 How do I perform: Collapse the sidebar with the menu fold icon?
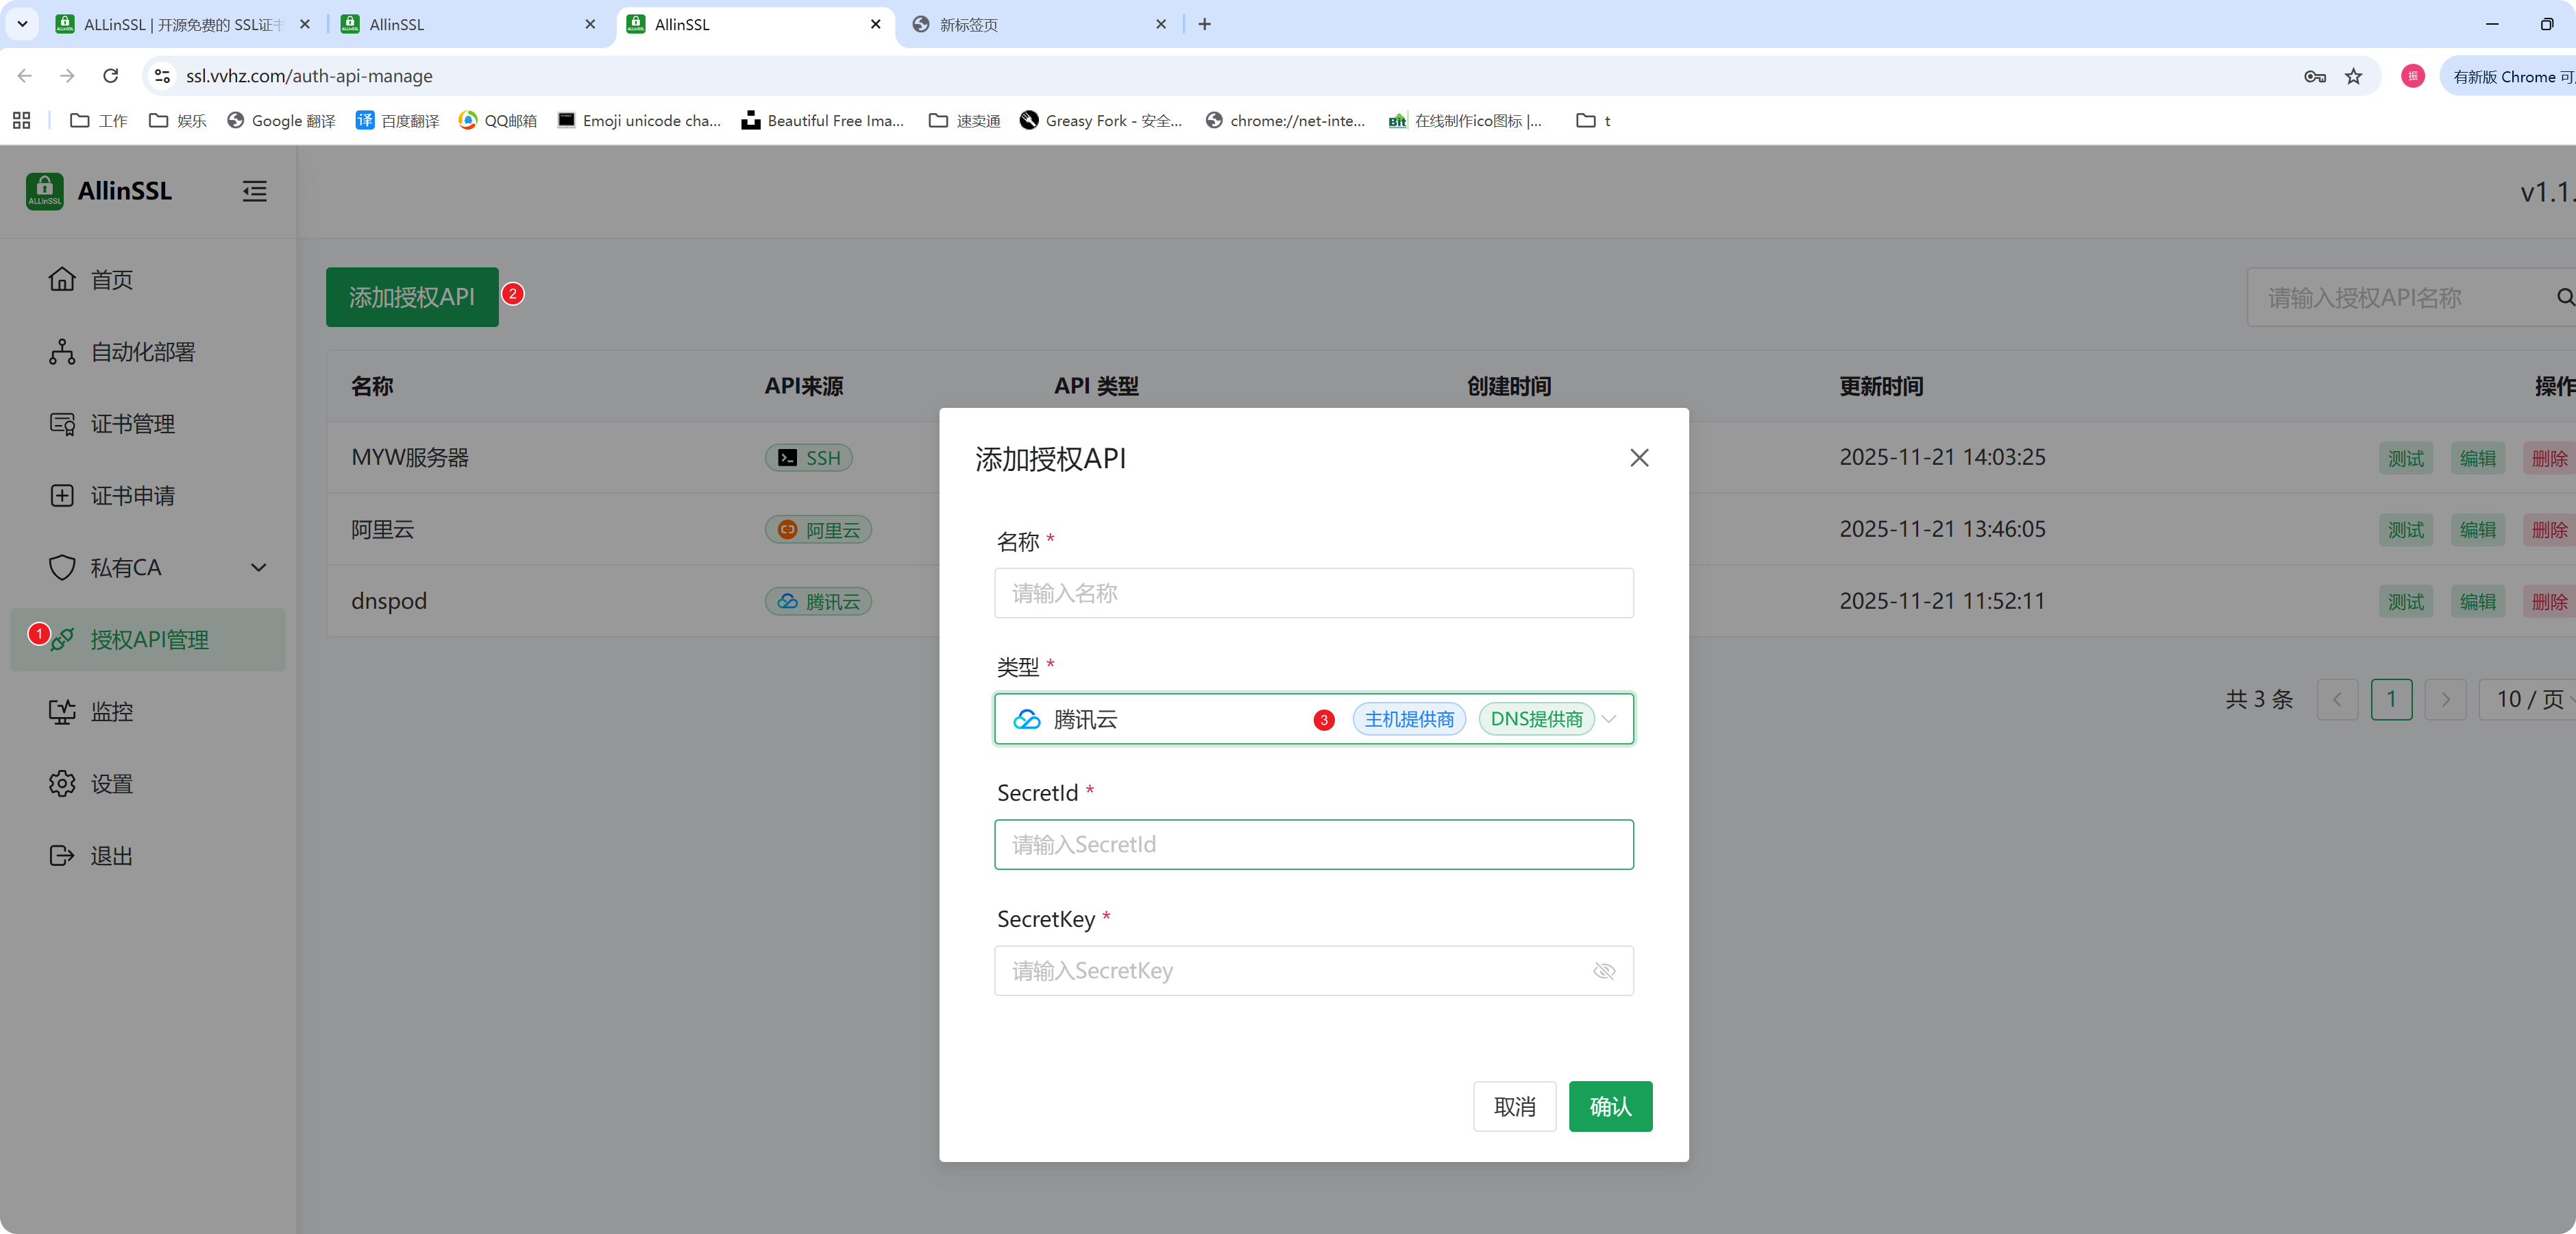[254, 191]
